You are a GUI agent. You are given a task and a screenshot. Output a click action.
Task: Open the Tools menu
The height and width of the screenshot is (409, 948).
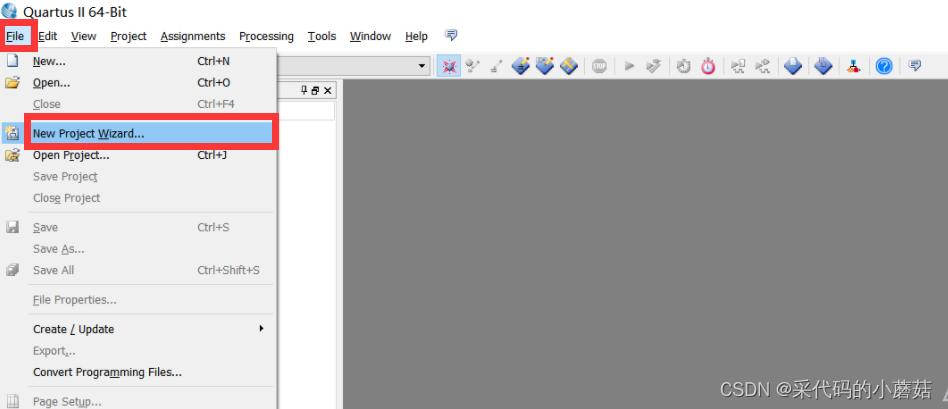pyautogui.click(x=322, y=36)
